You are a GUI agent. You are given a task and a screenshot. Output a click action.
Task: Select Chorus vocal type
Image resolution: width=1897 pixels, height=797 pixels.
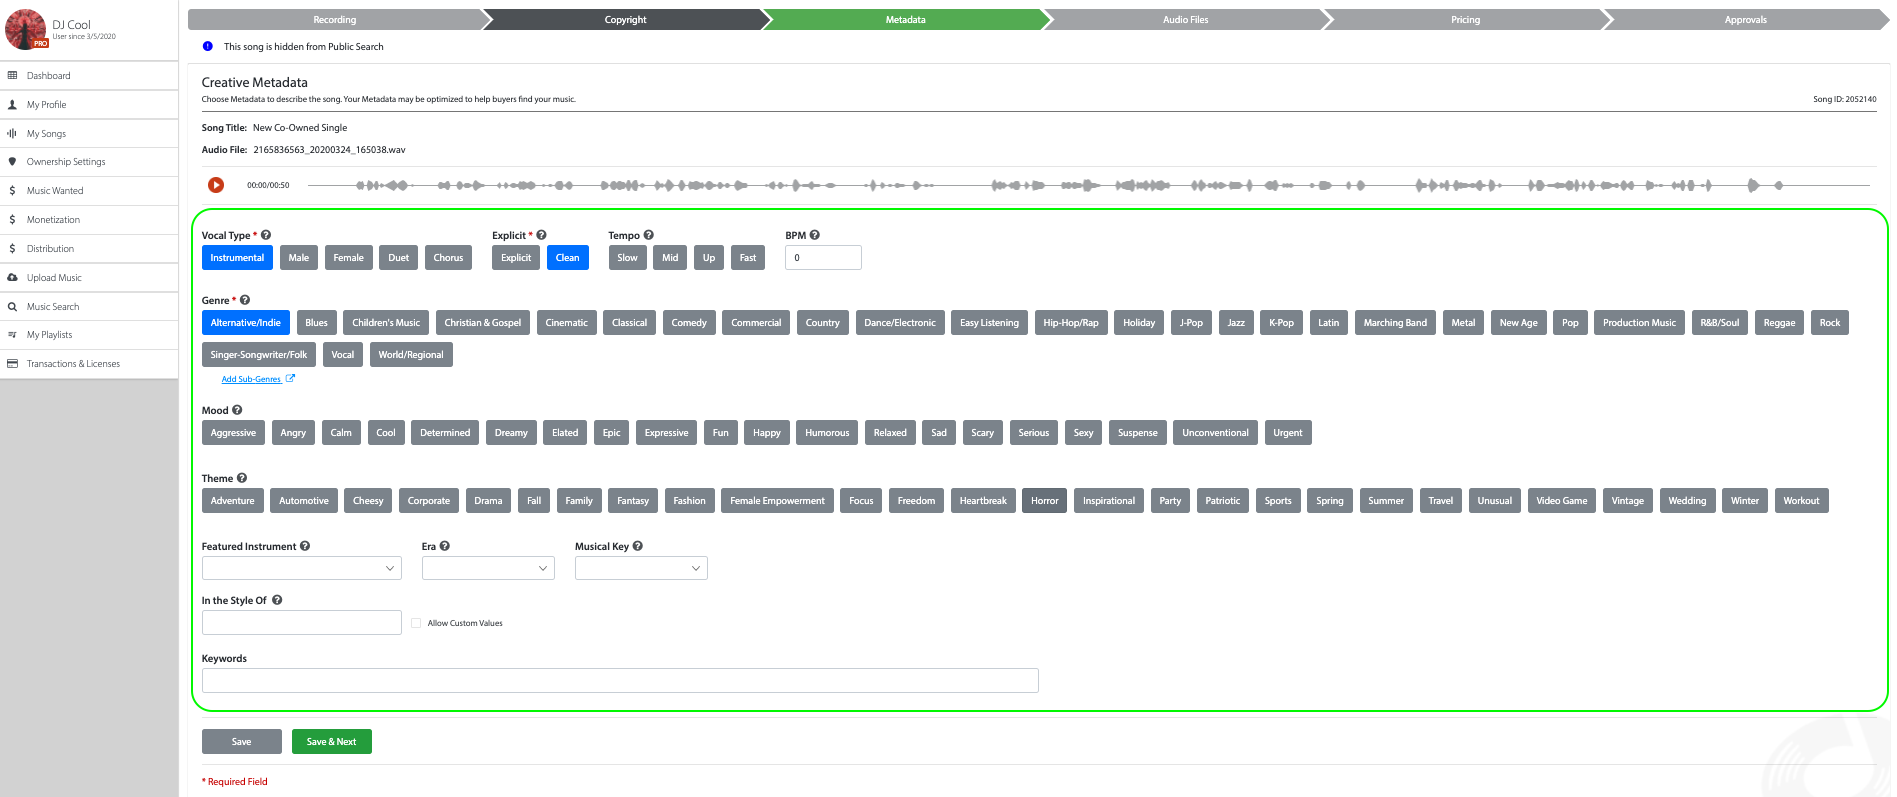[448, 258]
